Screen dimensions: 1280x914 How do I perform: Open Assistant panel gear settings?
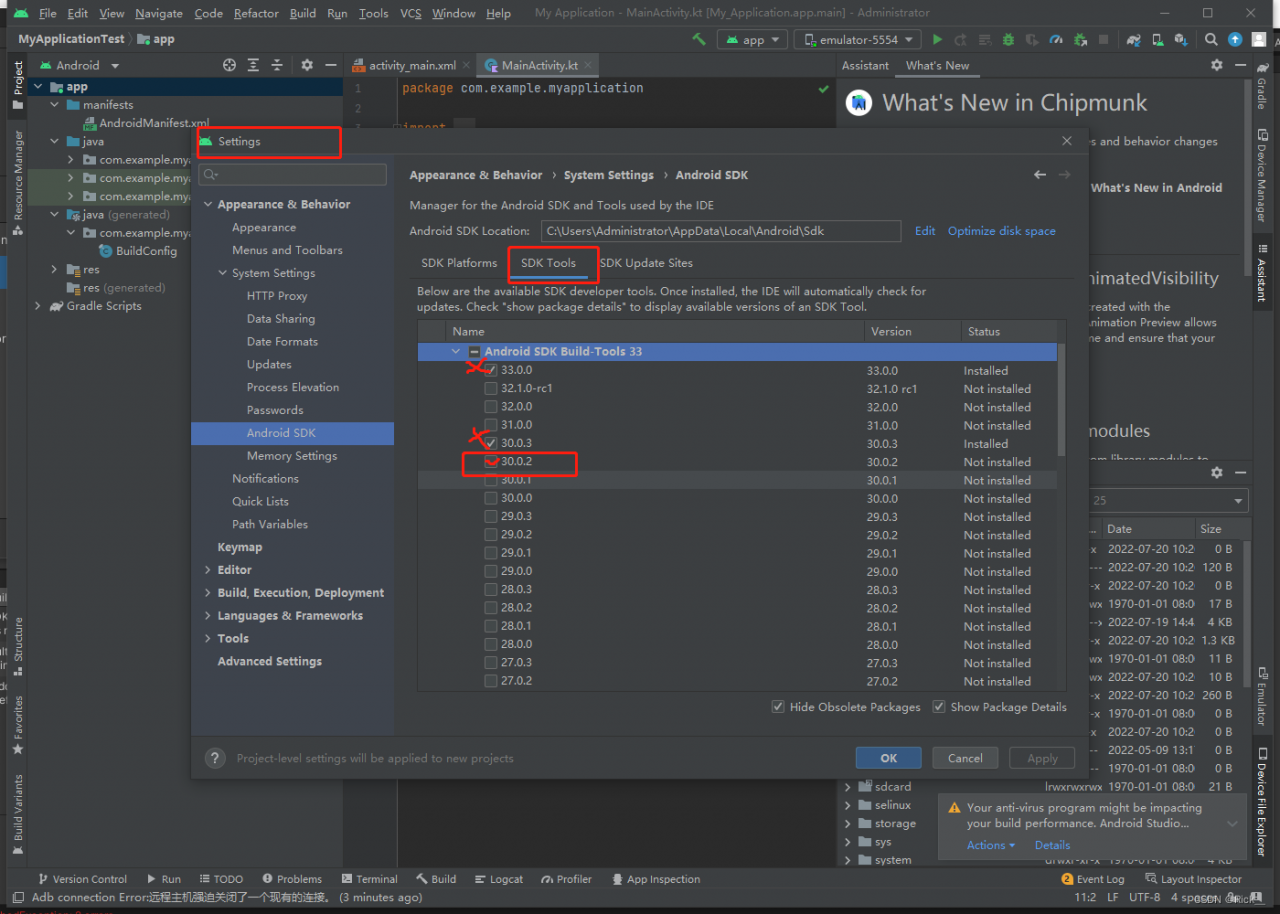[x=1216, y=65]
